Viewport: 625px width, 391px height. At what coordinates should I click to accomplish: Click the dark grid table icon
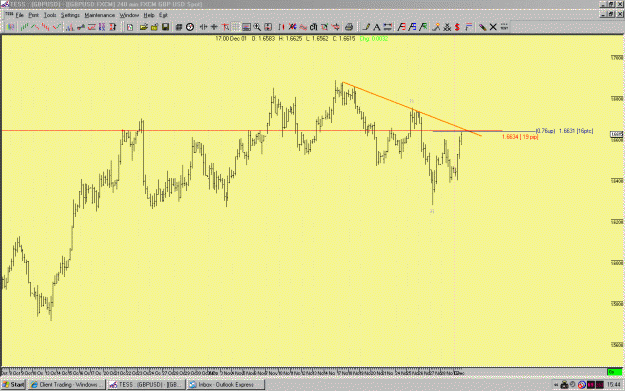179,27
